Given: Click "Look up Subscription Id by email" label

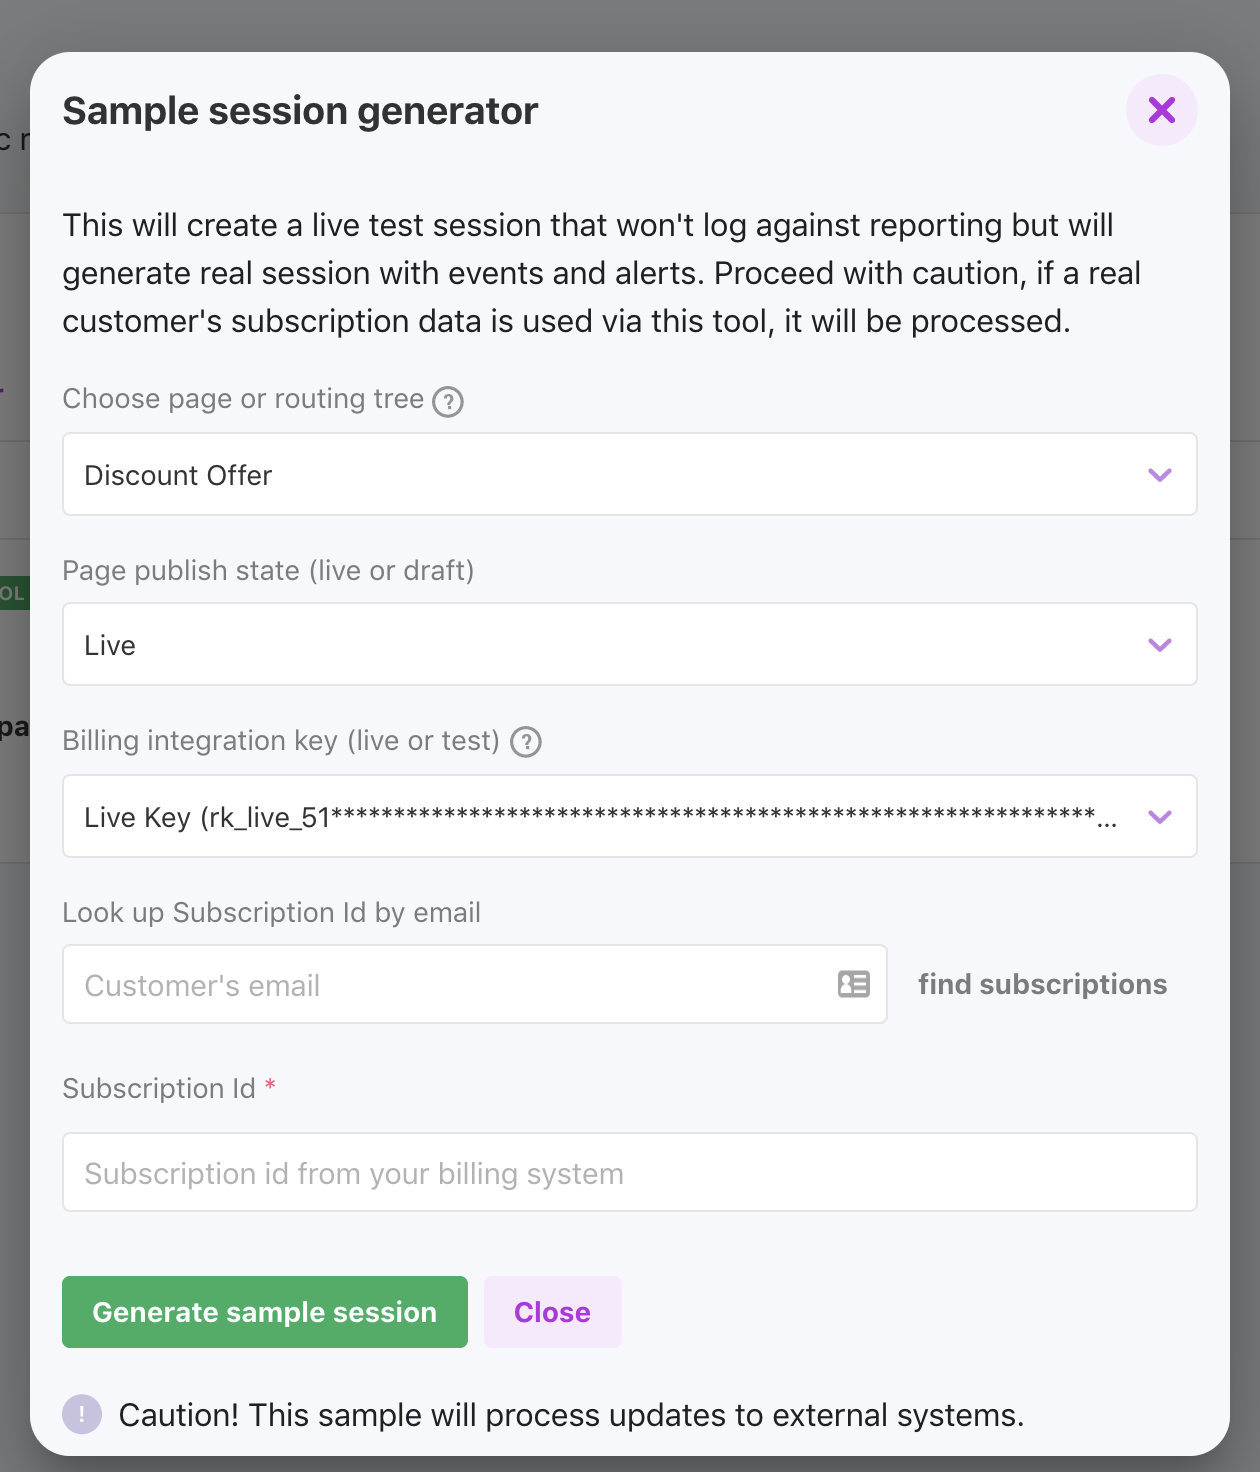Looking at the screenshot, I should 271,912.
